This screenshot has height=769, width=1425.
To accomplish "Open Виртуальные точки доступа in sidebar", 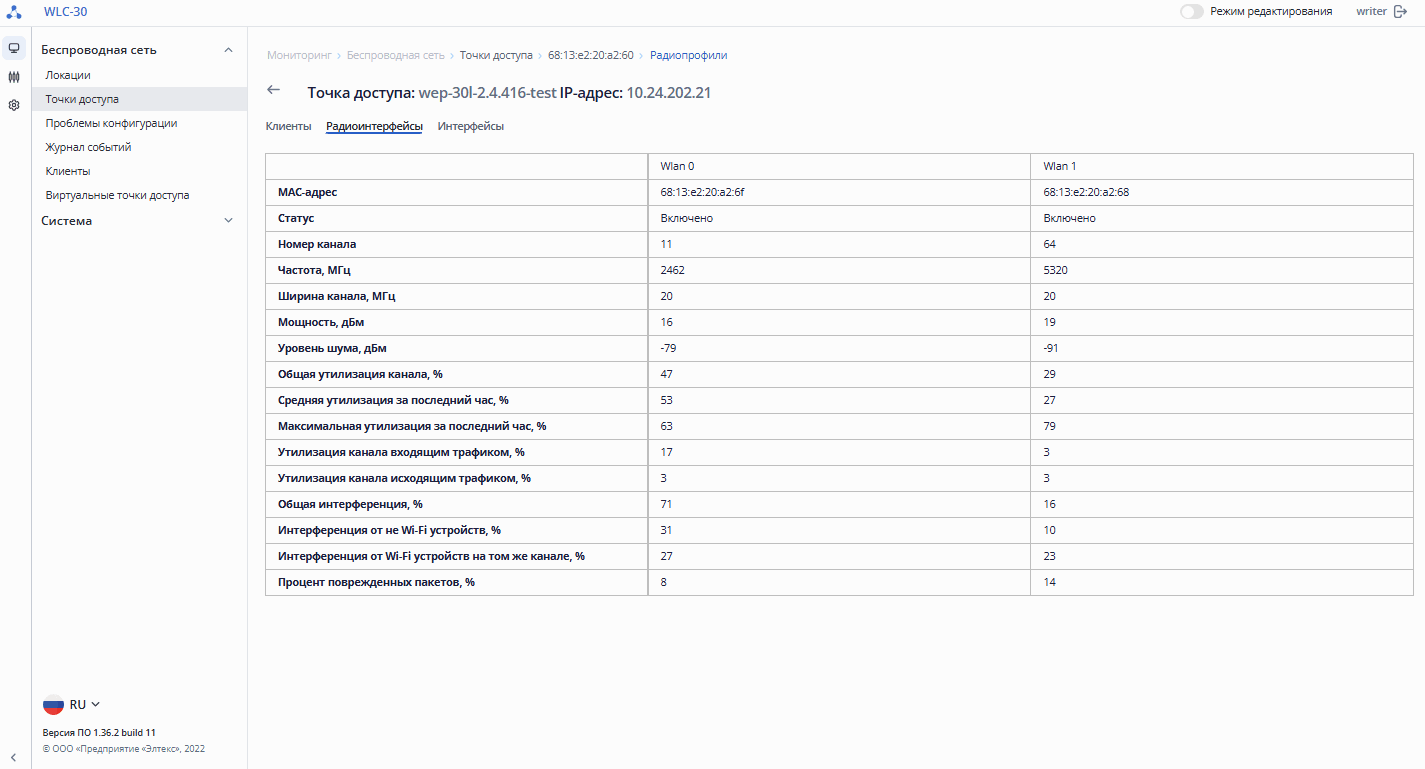I will coord(117,195).
